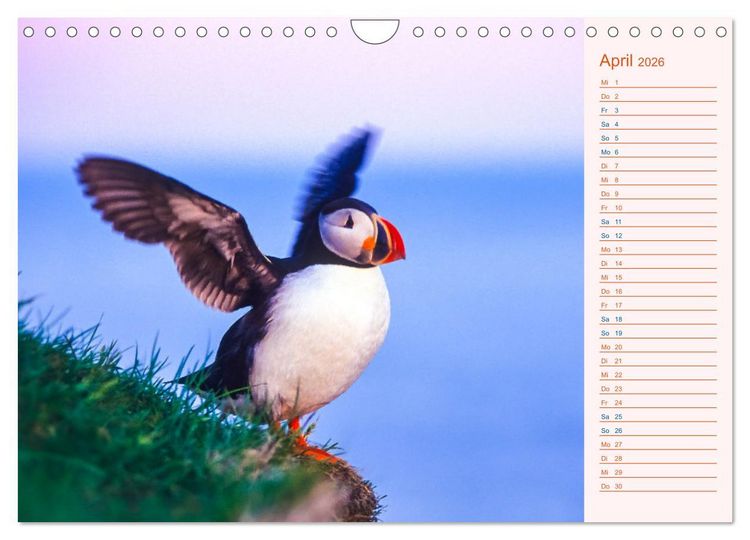Select the Mo 20 date row
750x540 pixels.
pos(658,347)
